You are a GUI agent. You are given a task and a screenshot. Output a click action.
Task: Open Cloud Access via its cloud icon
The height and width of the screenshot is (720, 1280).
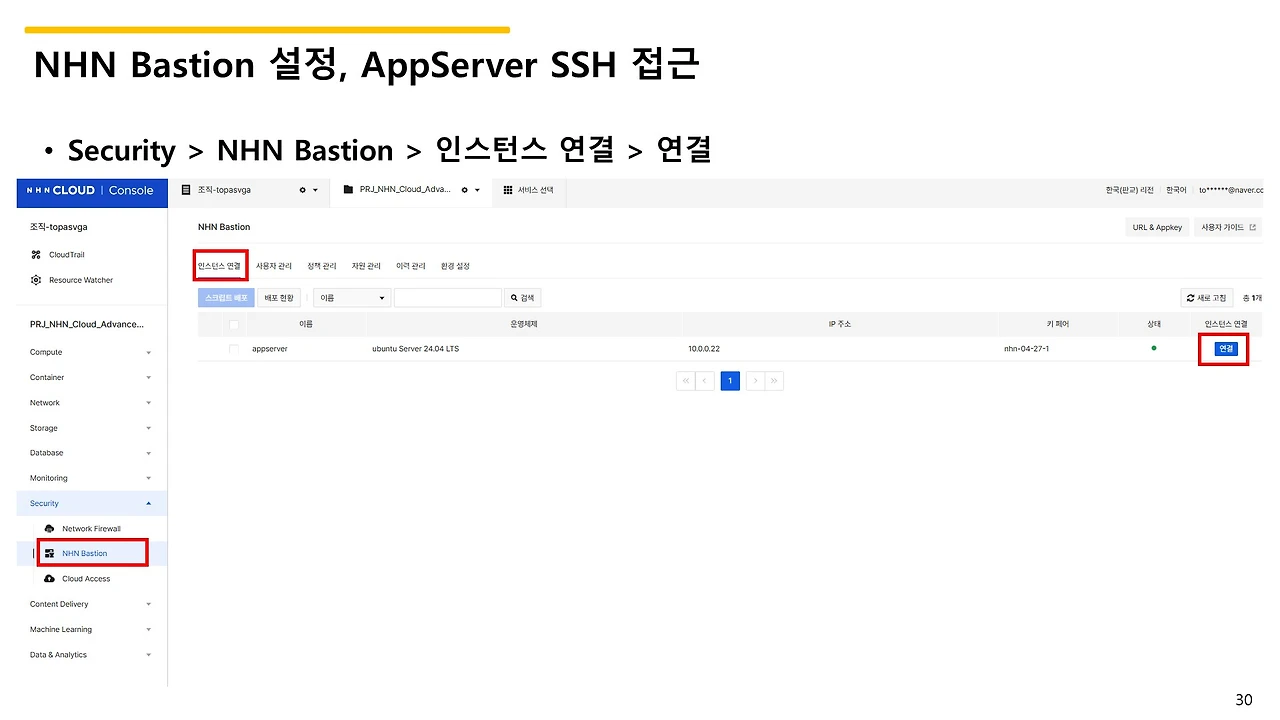click(x=50, y=579)
